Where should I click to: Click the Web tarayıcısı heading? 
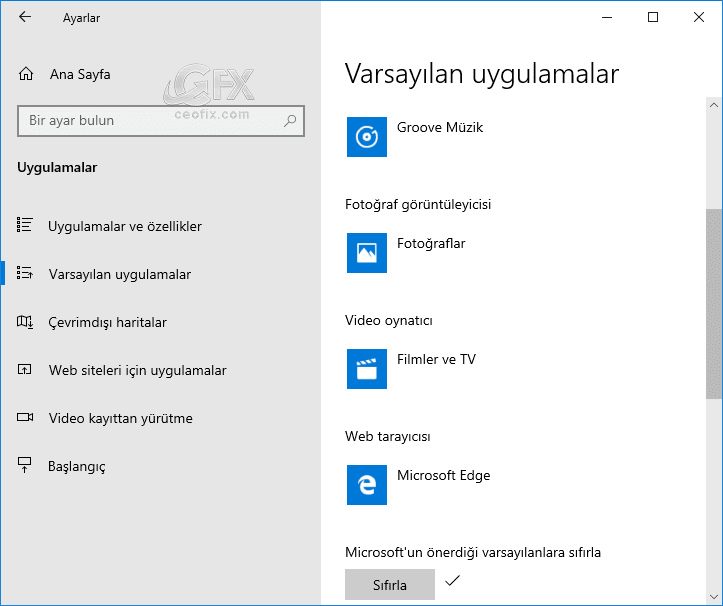click(x=387, y=436)
